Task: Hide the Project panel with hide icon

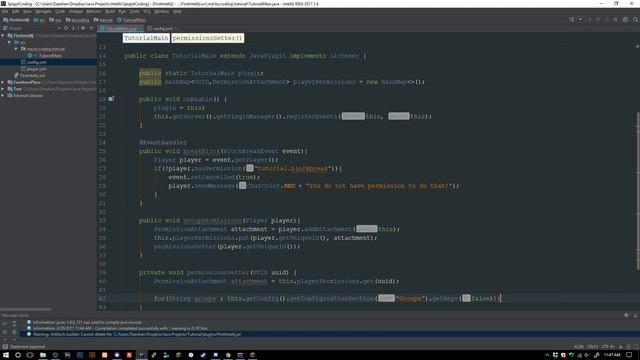Action: click(x=91, y=28)
